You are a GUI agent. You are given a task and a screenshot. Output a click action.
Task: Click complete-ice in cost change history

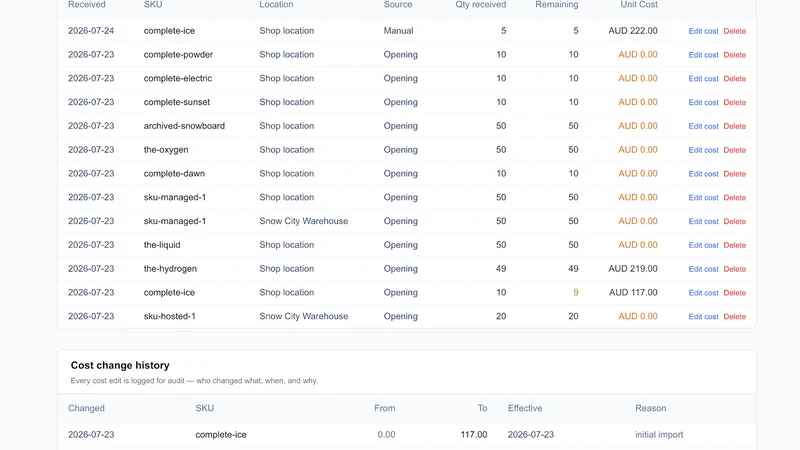tap(221, 435)
